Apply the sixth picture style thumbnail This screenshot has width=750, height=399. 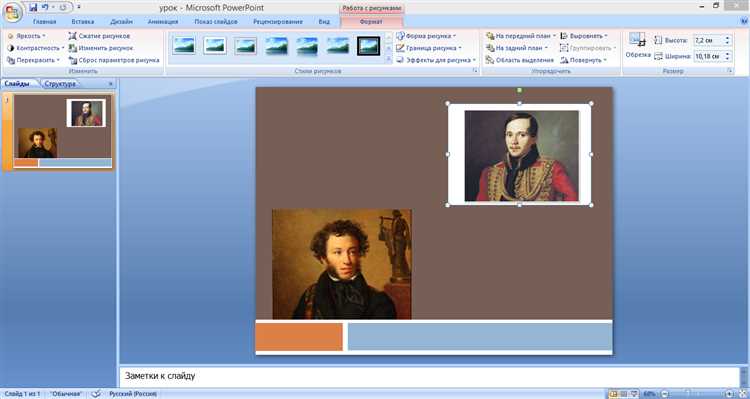[338, 46]
